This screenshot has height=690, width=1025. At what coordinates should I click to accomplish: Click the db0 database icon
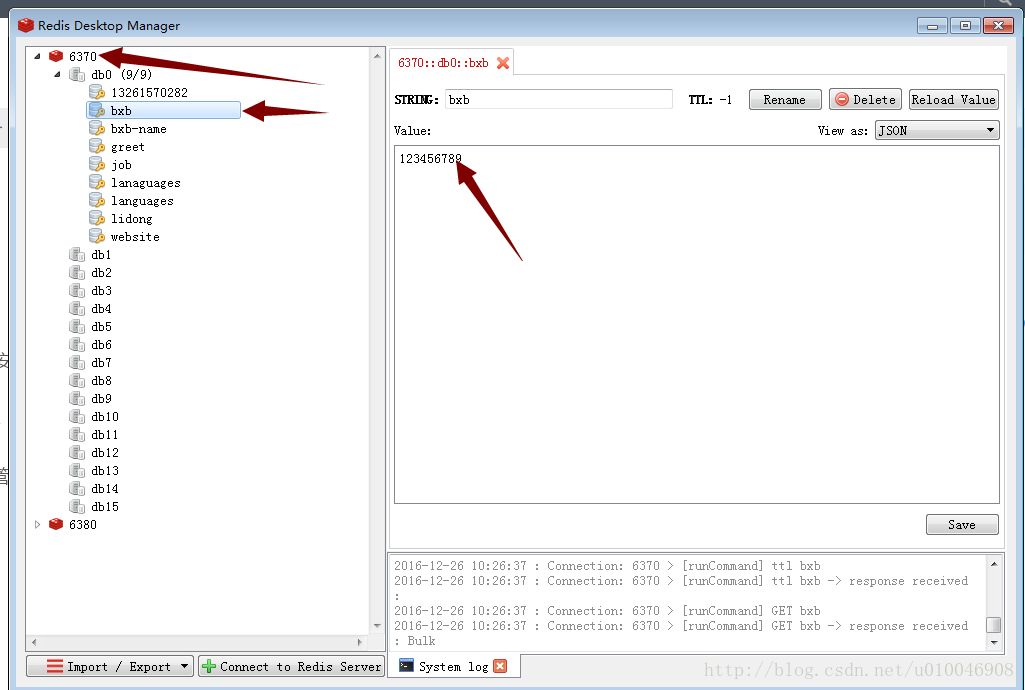click(x=77, y=74)
